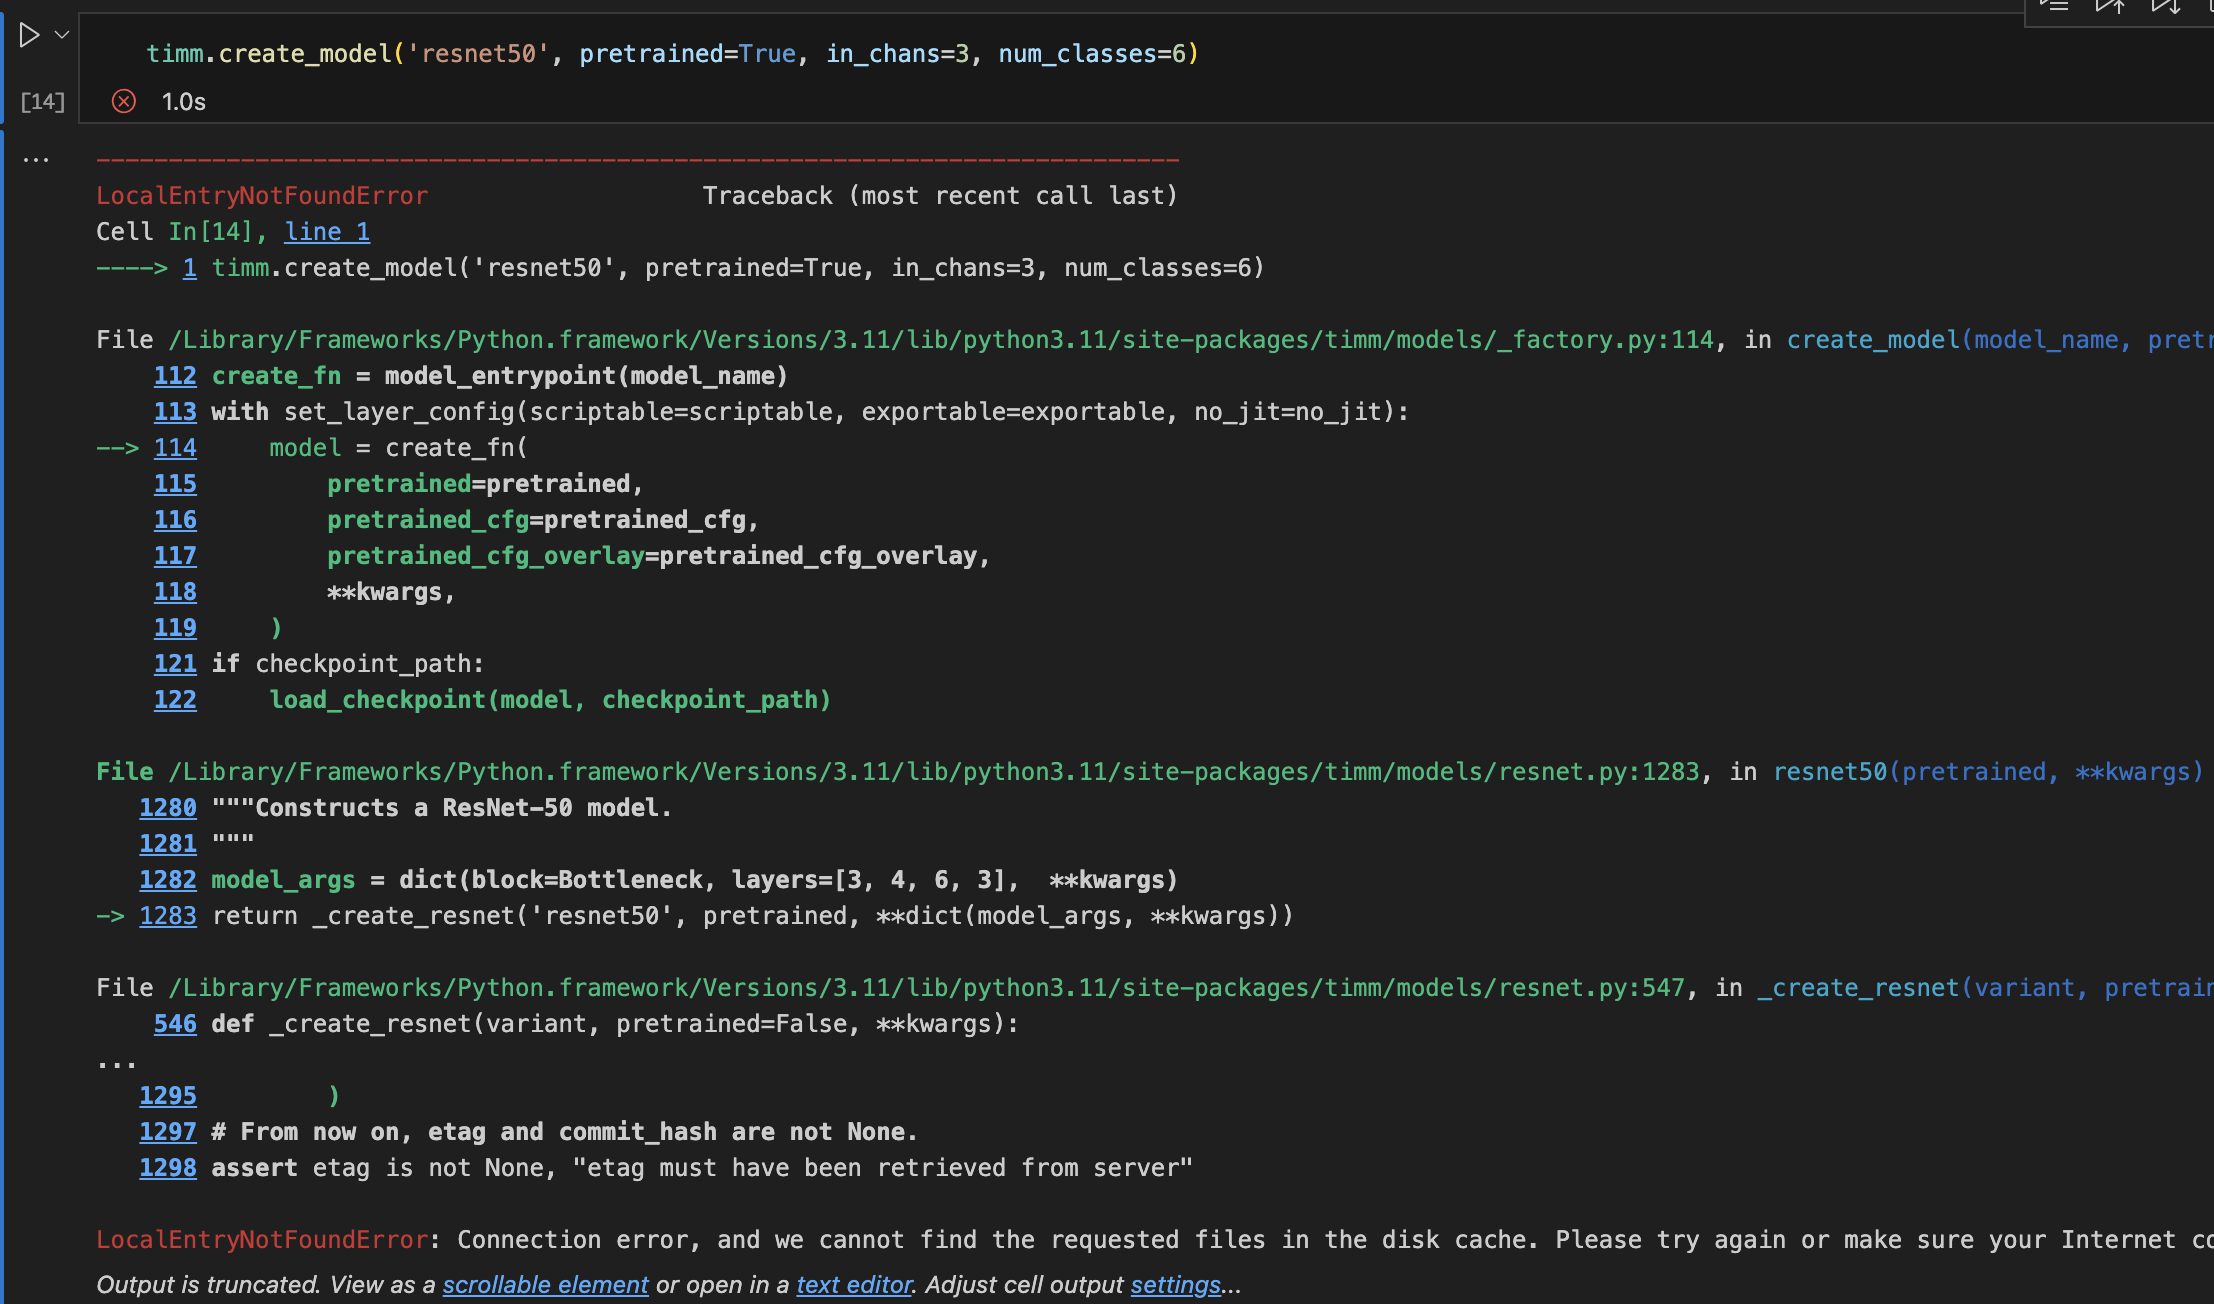Jump to line 117 link
This screenshot has height=1304, width=2214.
coord(175,556)
